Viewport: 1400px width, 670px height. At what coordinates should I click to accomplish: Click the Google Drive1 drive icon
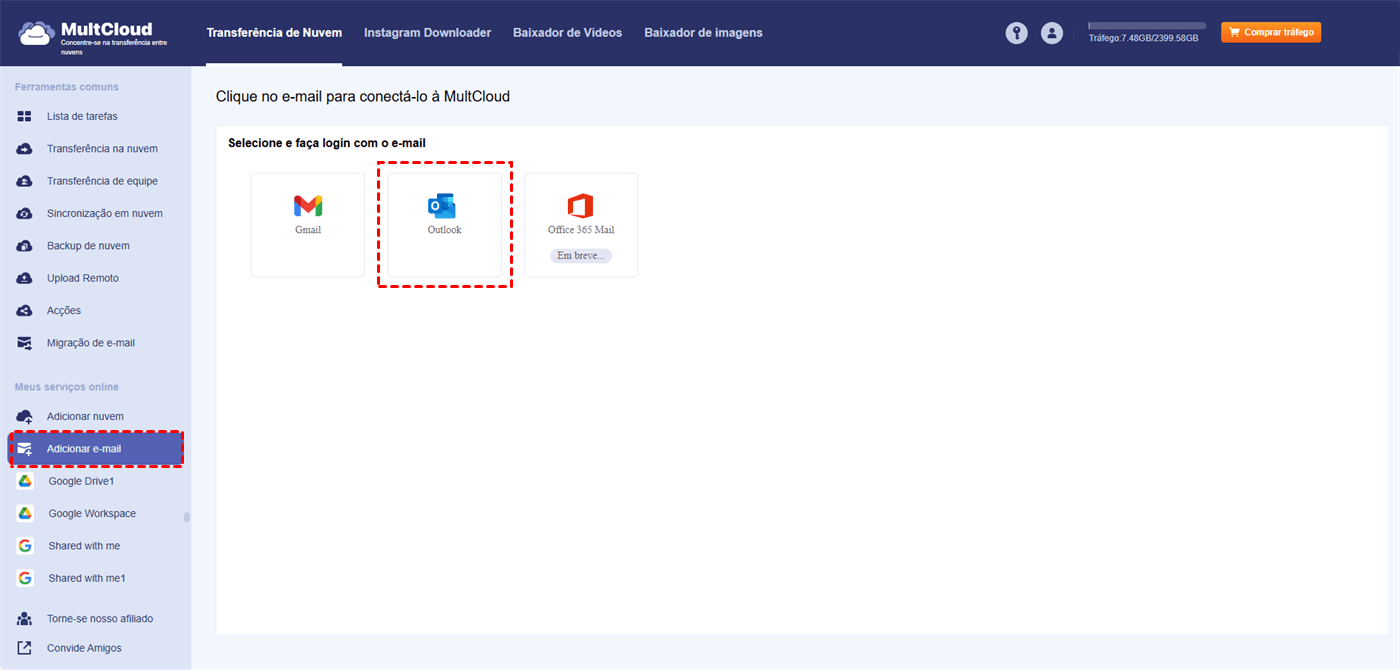[x=25, y=481]
